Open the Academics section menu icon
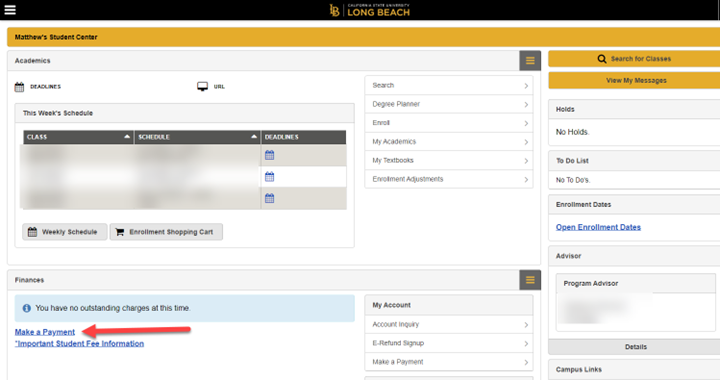The image size is (720, 380). point(530,61)
